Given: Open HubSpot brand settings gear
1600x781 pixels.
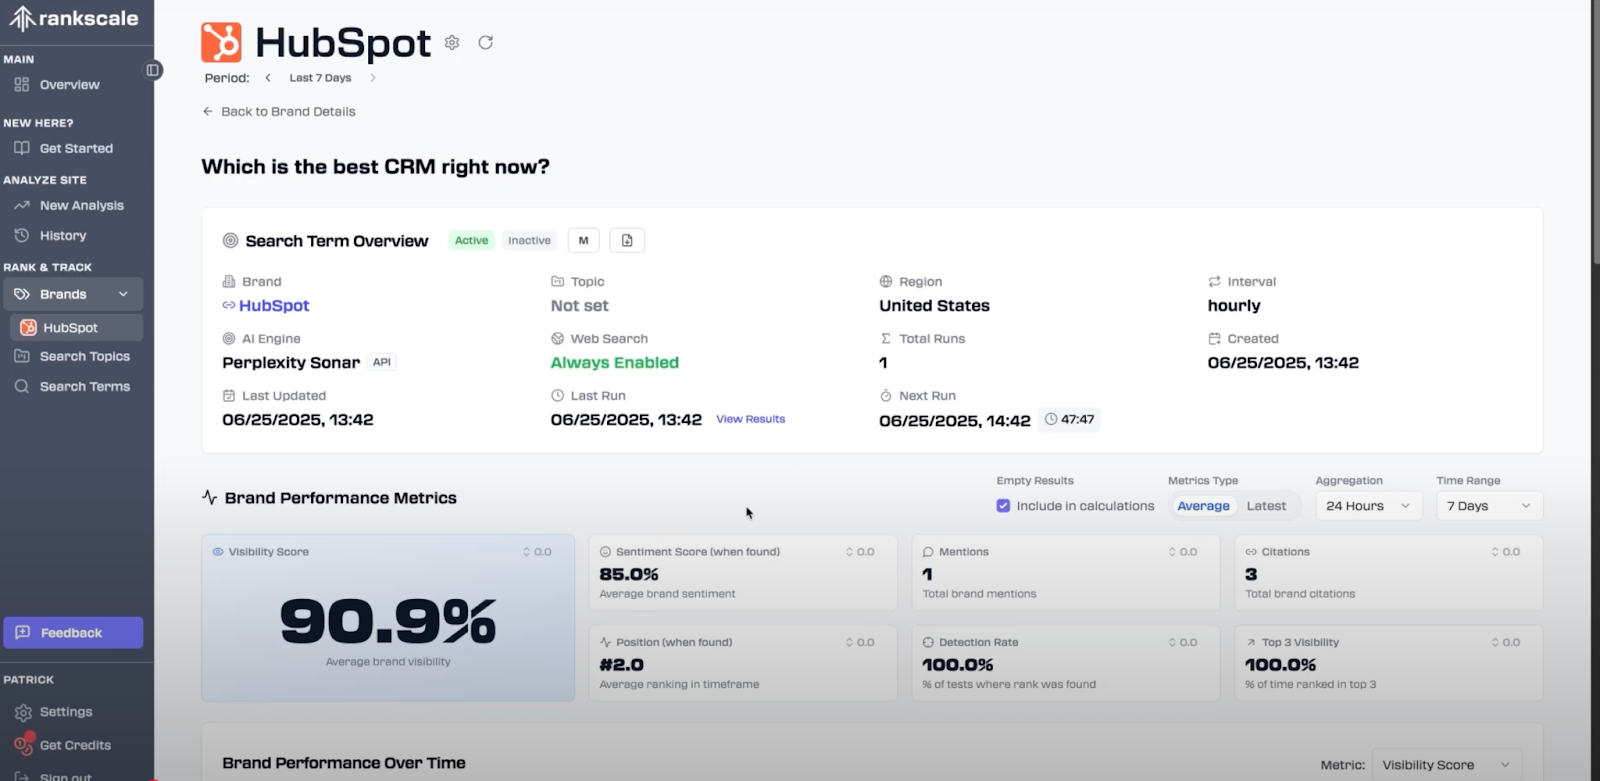Looking at the screenshot, I should (452, 43).
